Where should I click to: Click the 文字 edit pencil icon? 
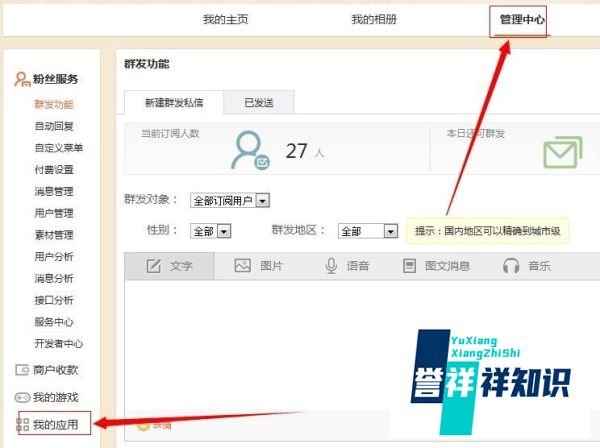point(154,266)
